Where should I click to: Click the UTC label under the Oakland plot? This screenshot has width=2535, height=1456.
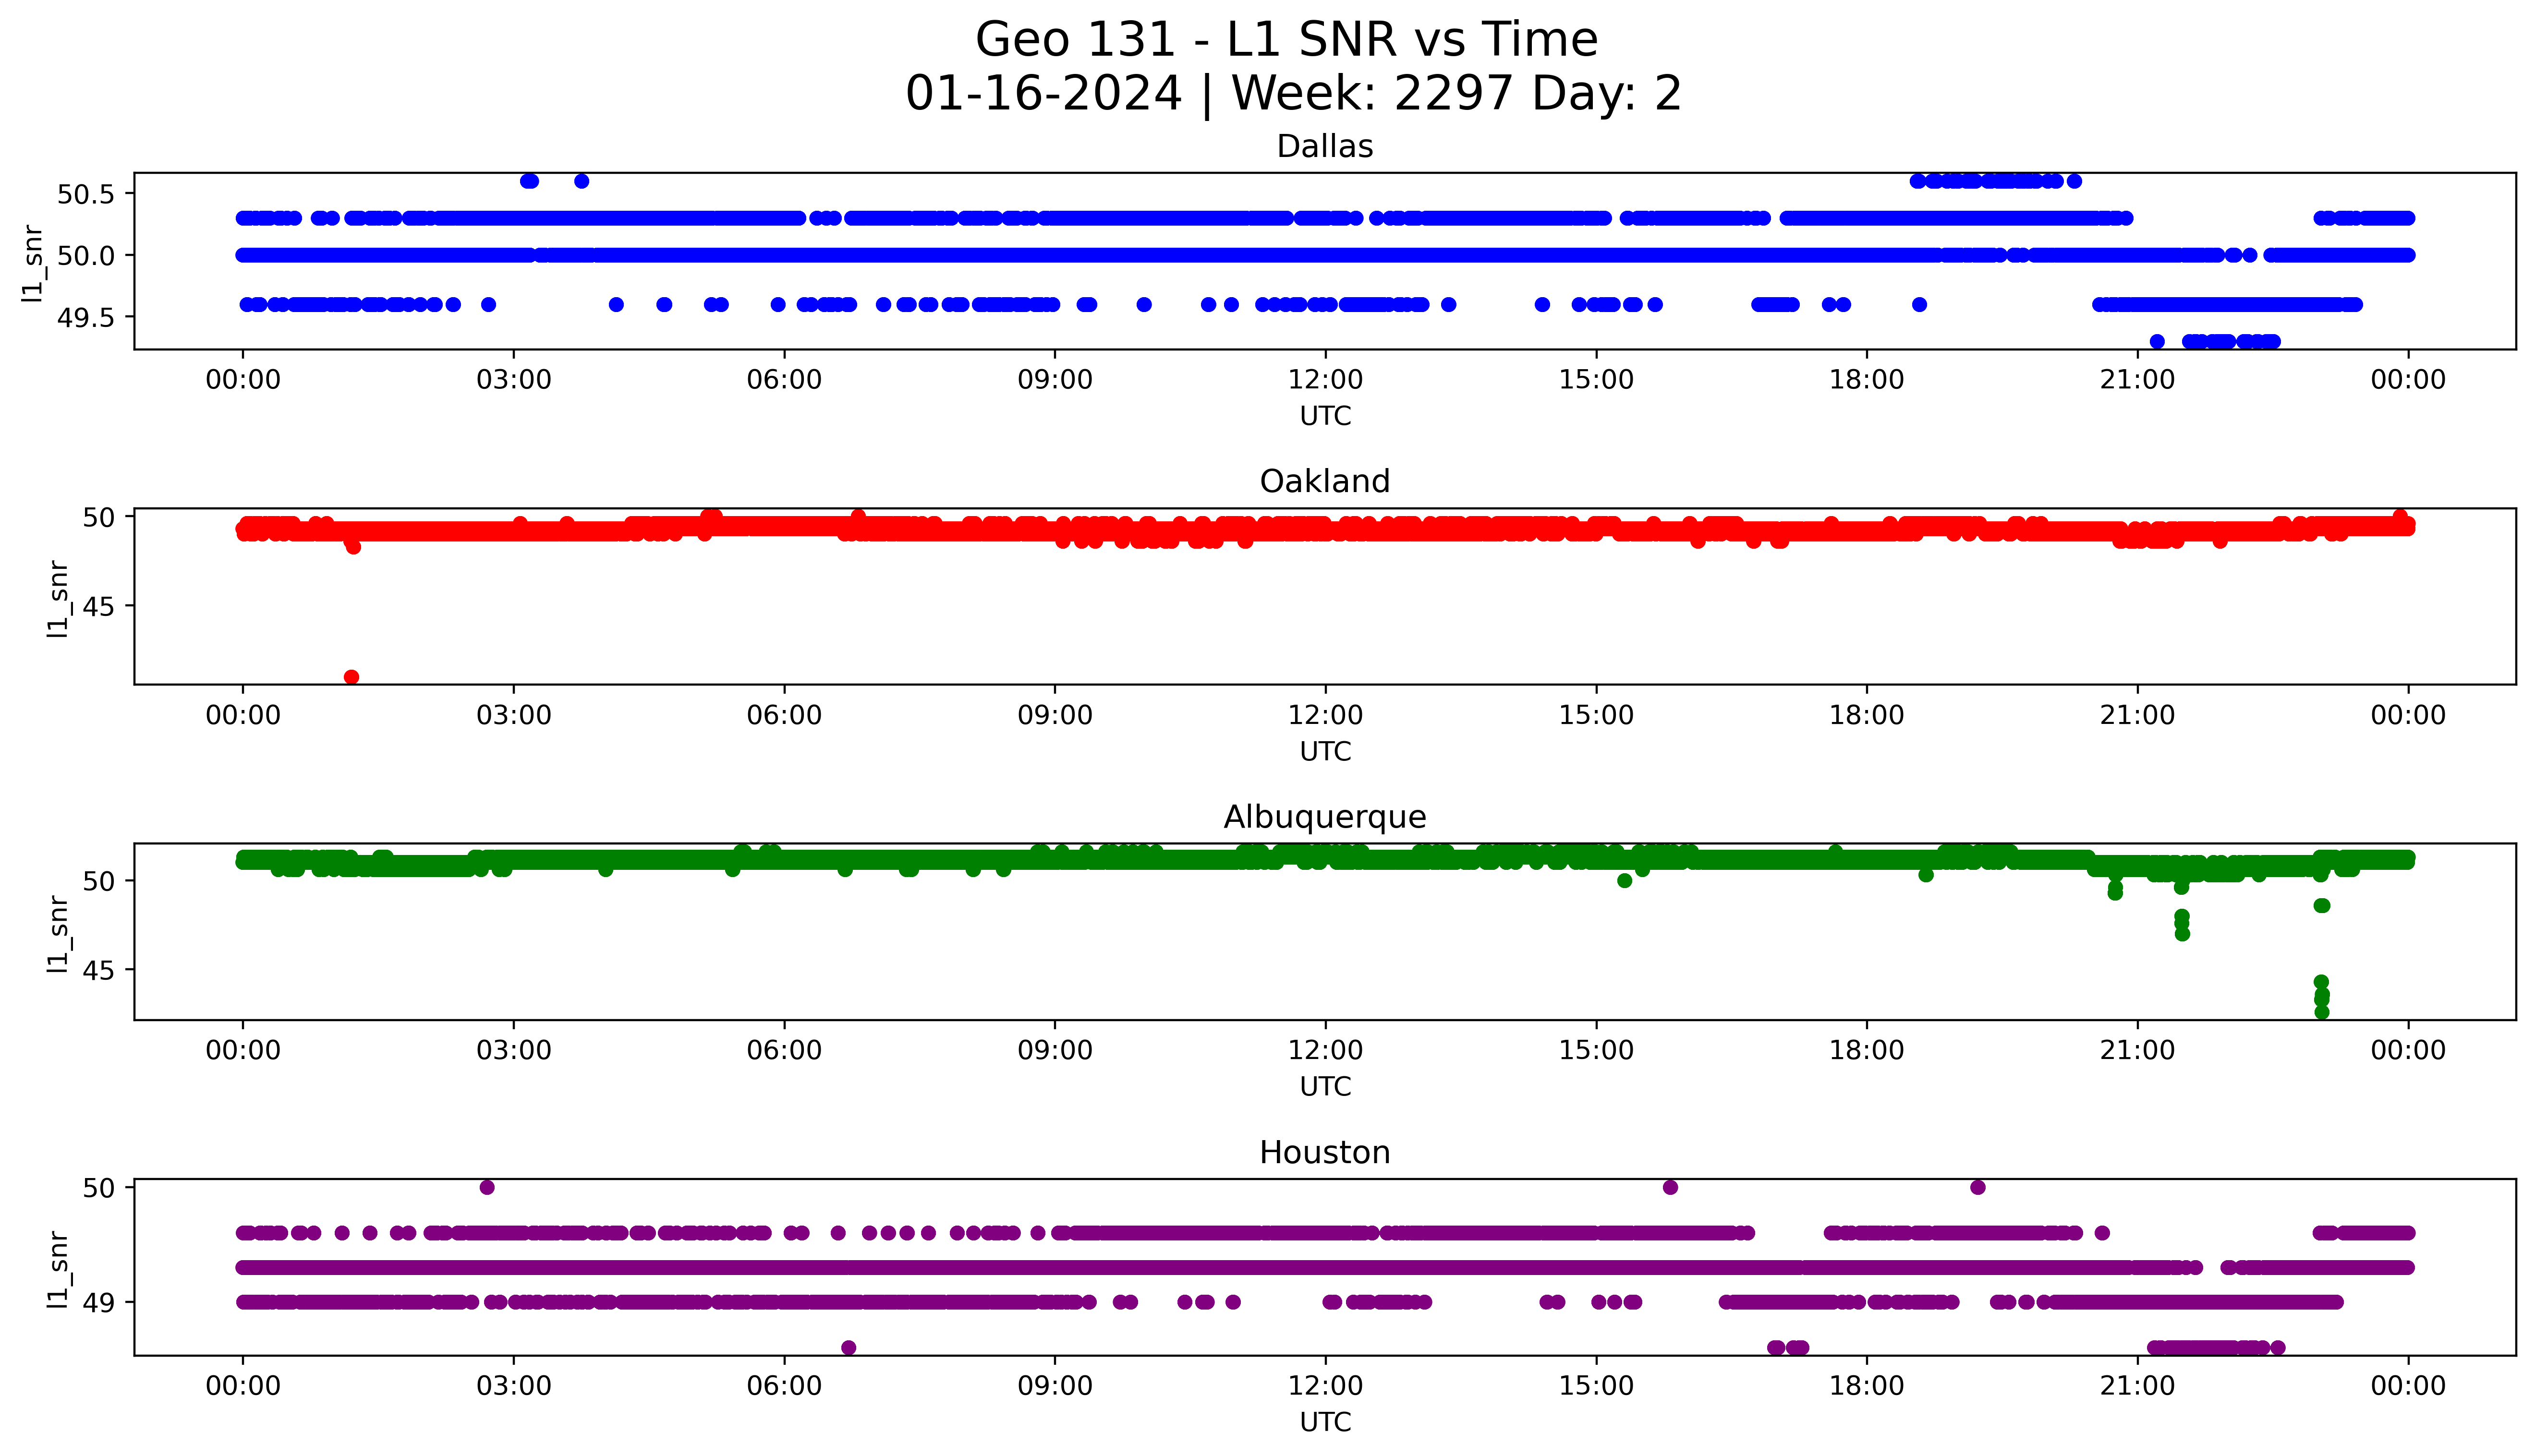tap(1325, 752)
